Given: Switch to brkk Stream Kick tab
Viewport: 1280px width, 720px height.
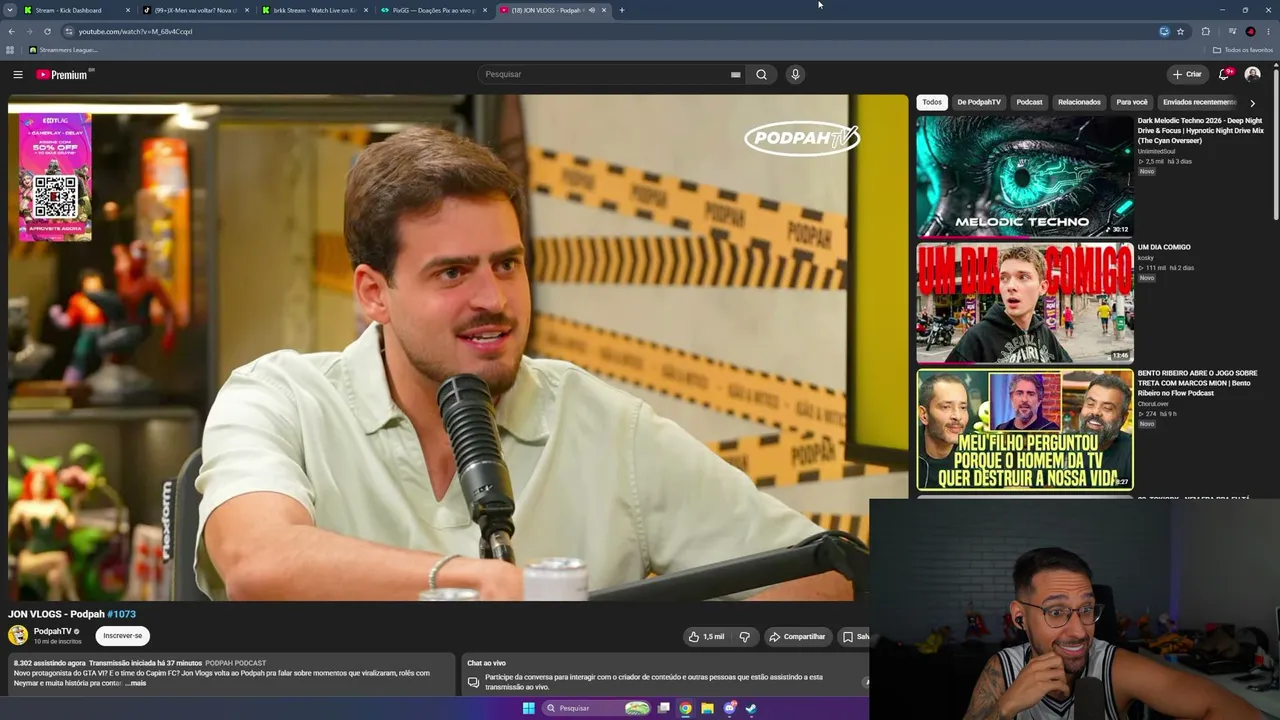Looking at the screenshot, I should [x=314, y=10].
